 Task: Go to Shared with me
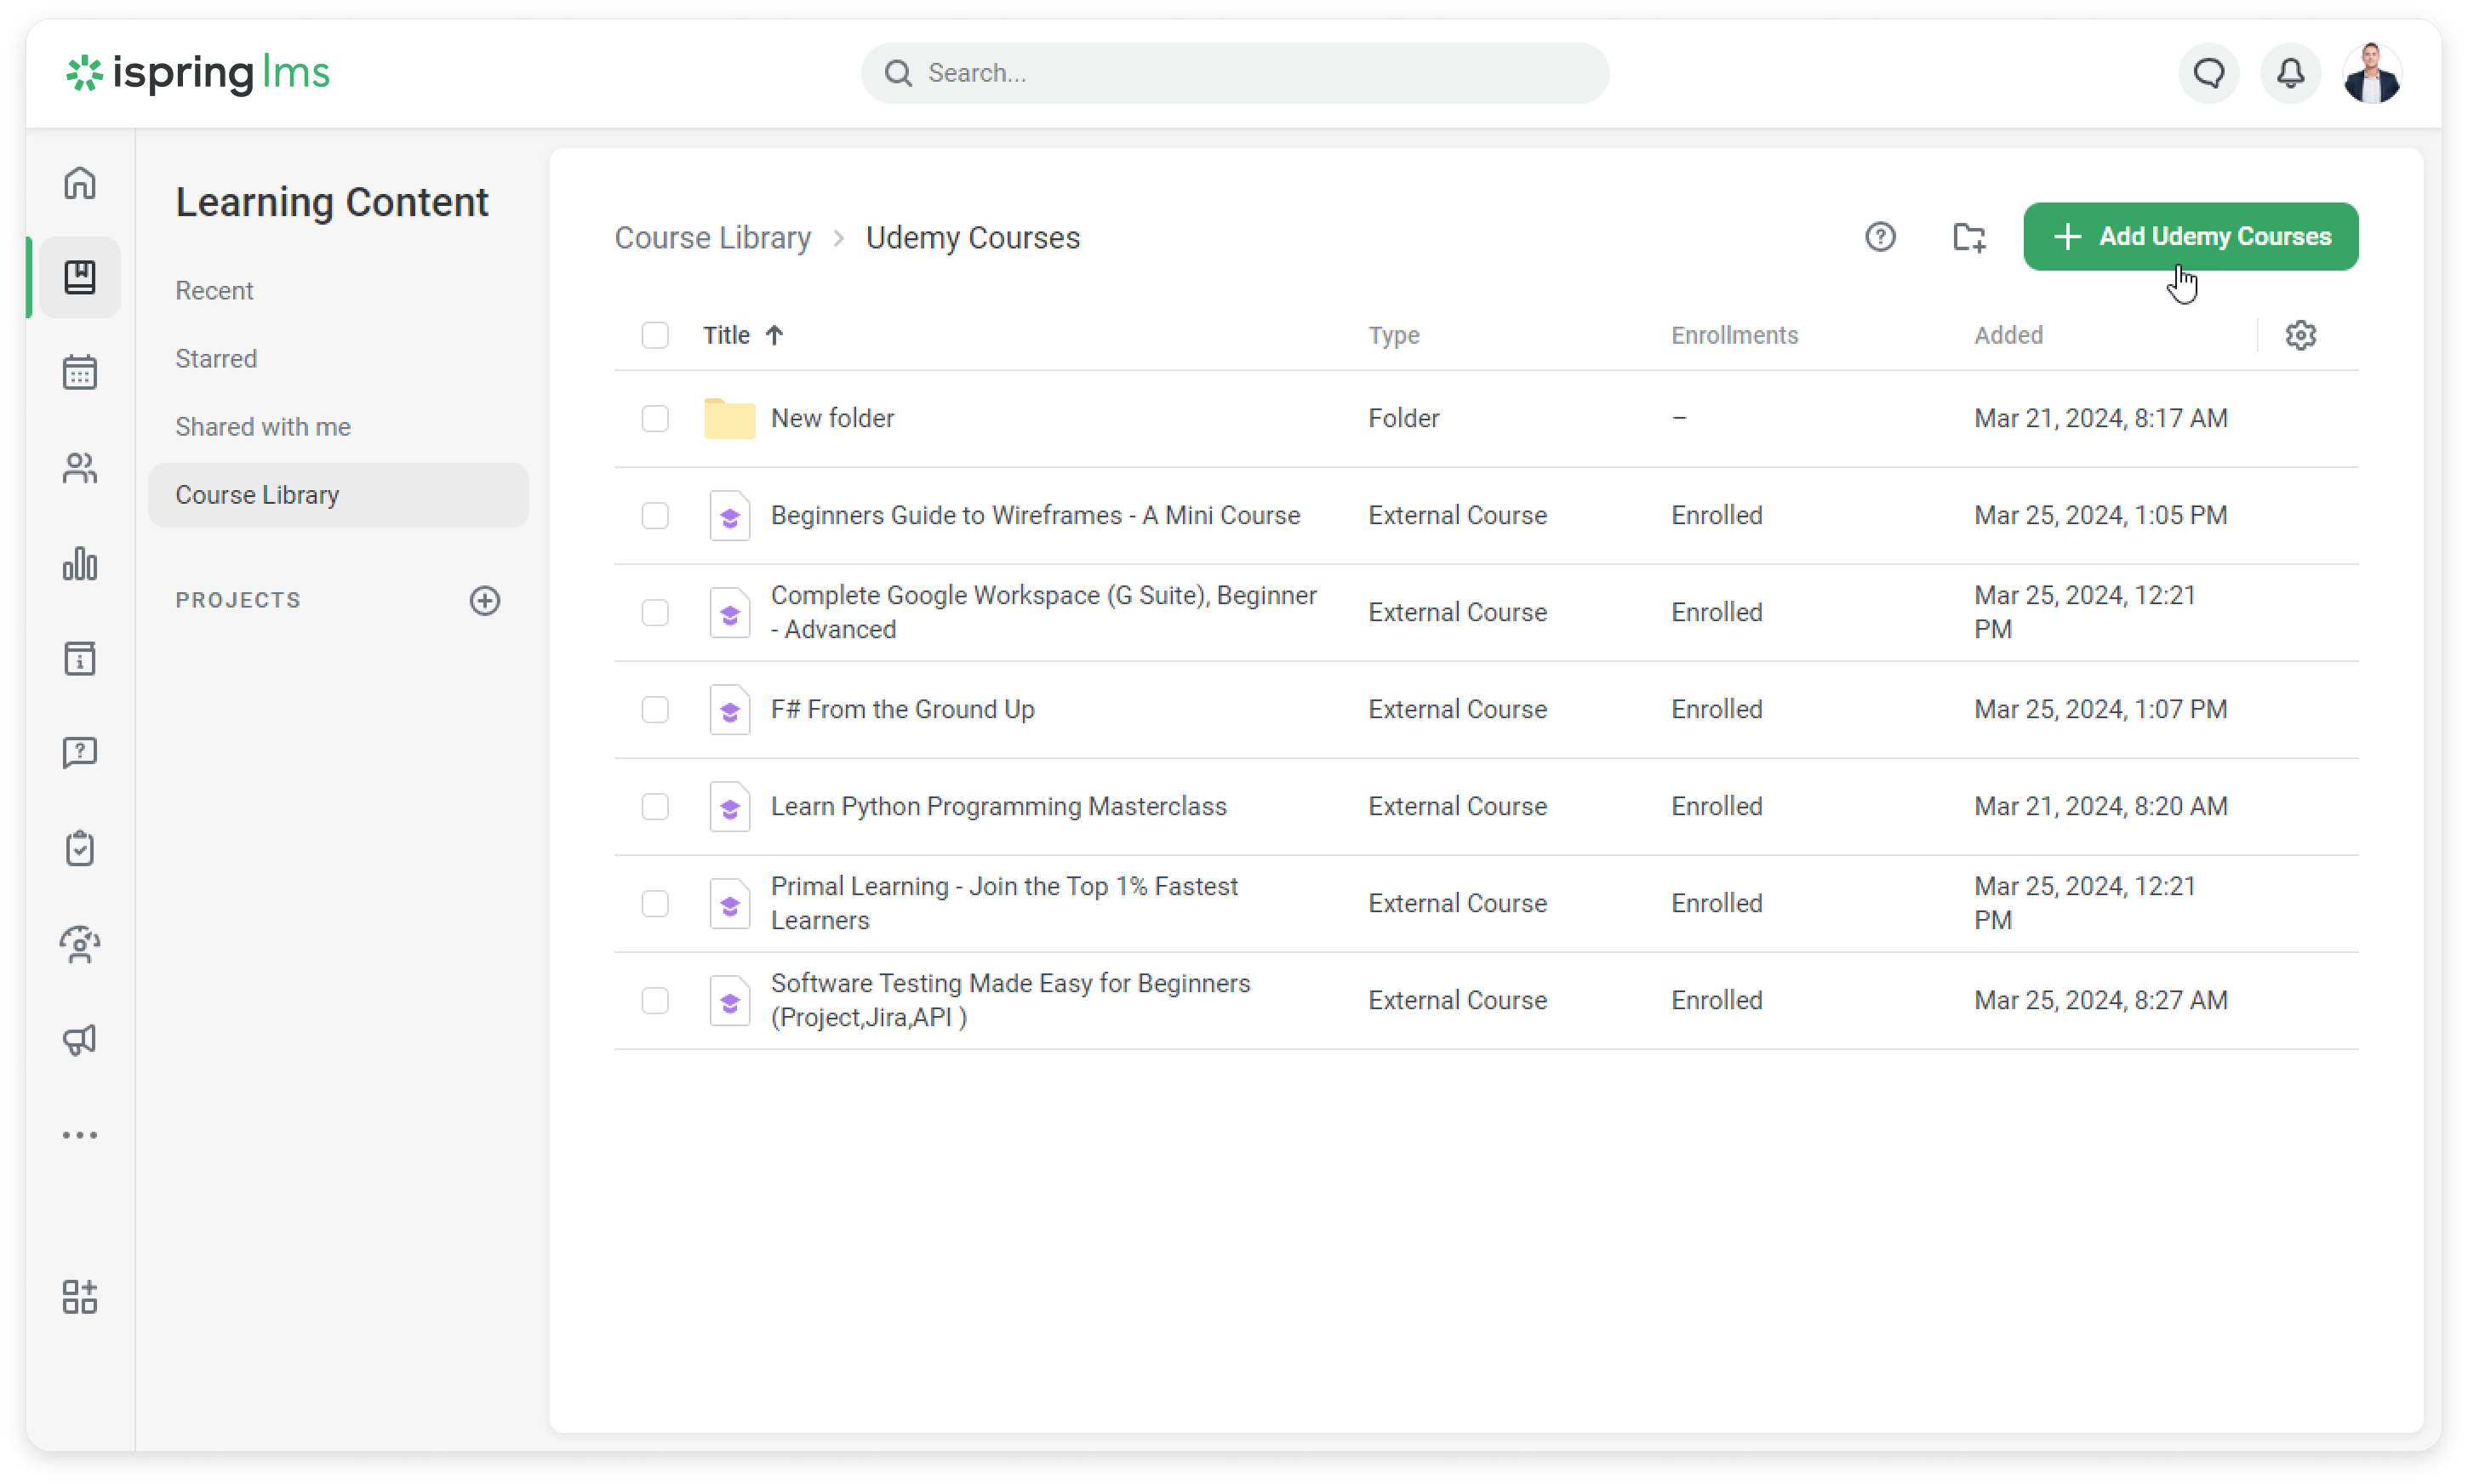[263, 427]
